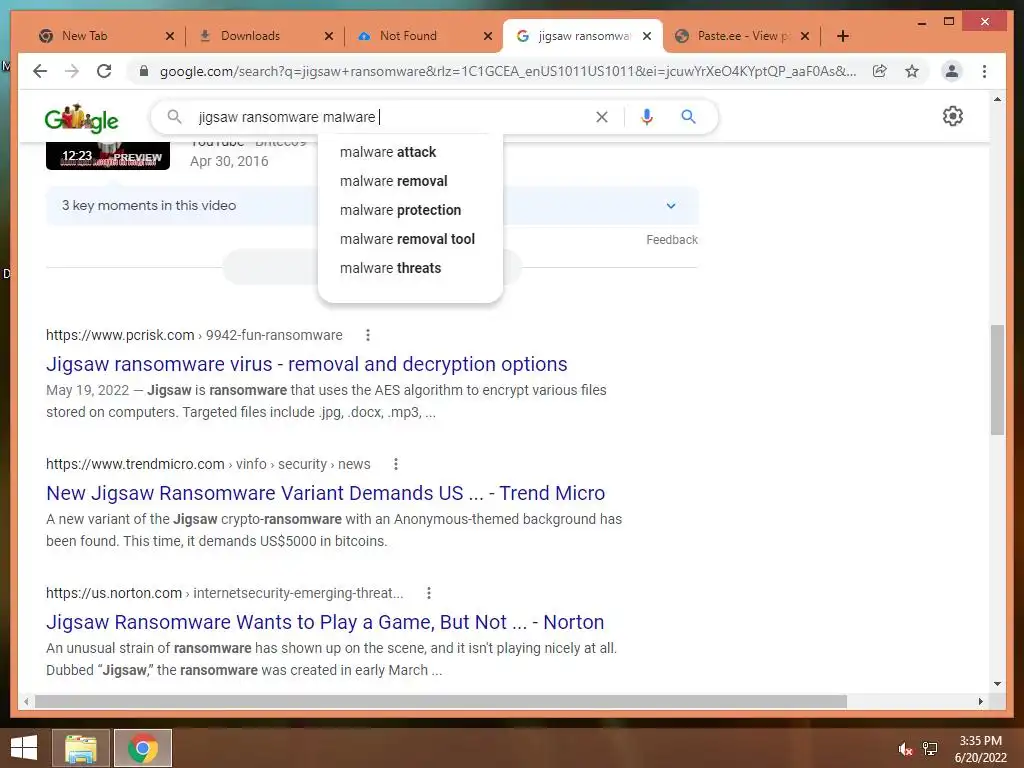The height and width of the screenshot is (768, 1024).
Task: Open options menu for us.norton.com result
Action: (x=428, y=593)
